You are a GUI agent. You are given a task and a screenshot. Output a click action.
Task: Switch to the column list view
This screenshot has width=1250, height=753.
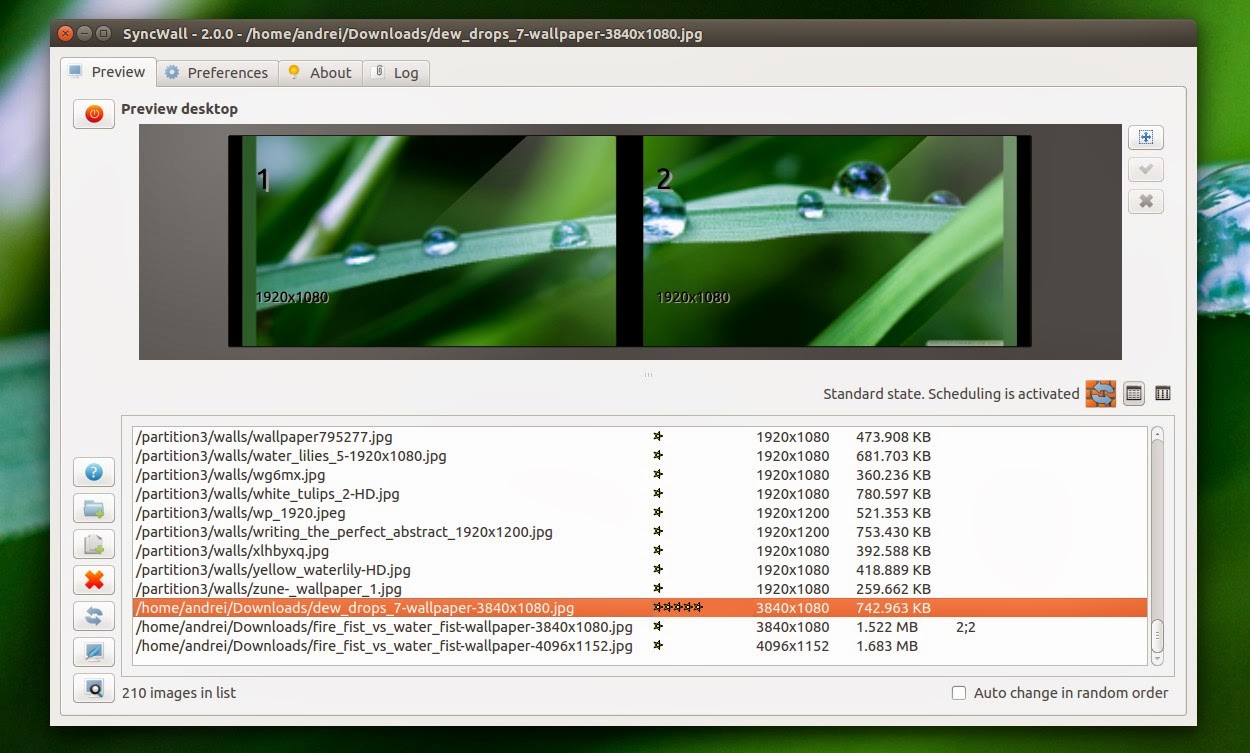point(1162,393)
